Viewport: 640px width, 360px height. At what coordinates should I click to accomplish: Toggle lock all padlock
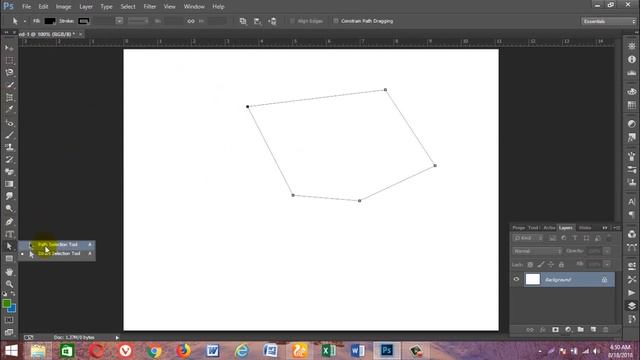562,265
